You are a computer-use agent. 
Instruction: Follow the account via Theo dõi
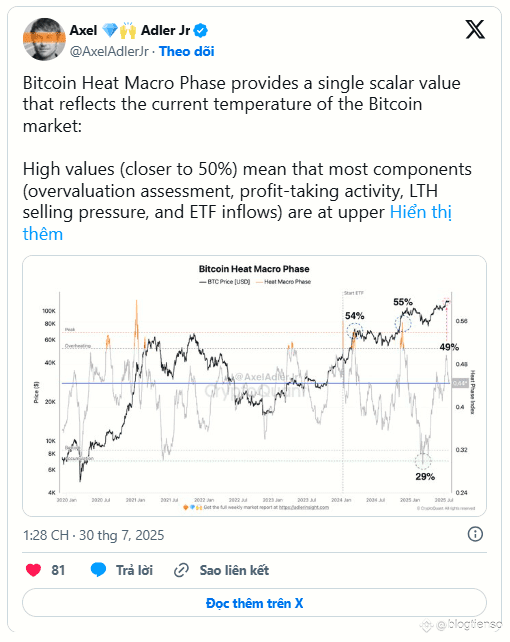tap(187, 52)
